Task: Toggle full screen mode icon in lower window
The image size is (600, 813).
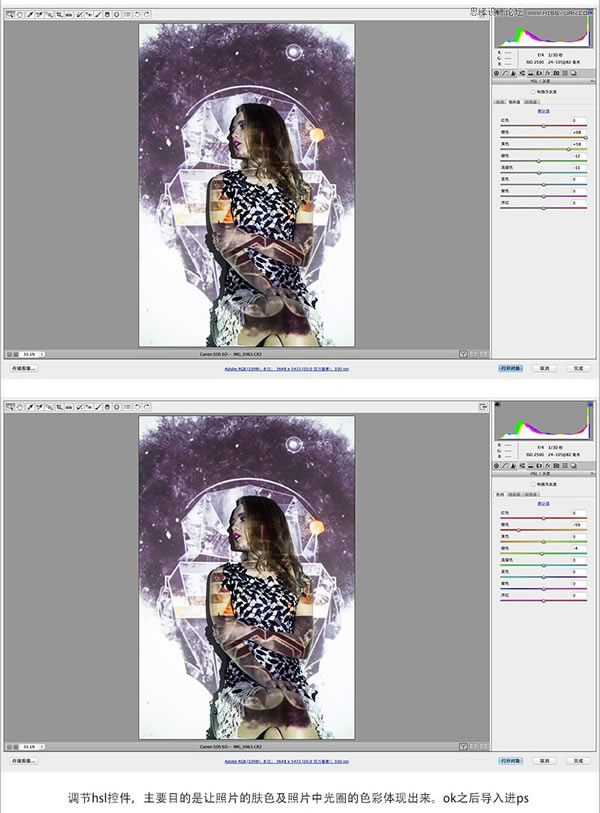Action: (x=483, y=407)
